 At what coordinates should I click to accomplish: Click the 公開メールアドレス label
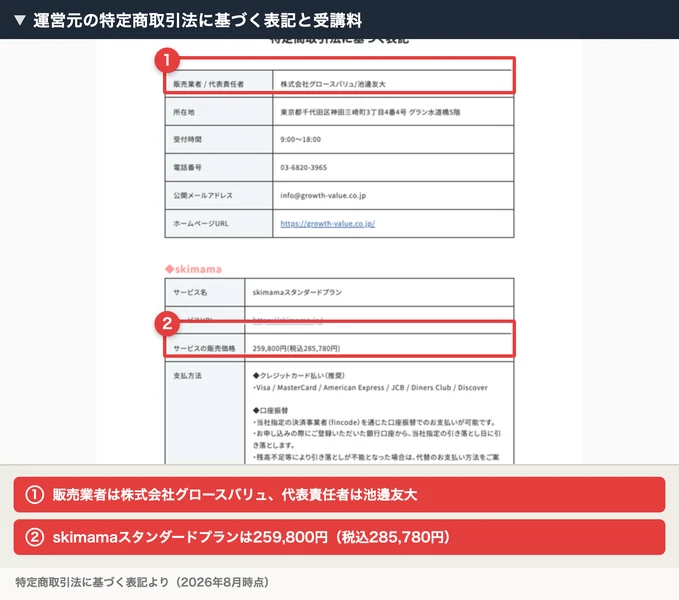click(203, 195)
